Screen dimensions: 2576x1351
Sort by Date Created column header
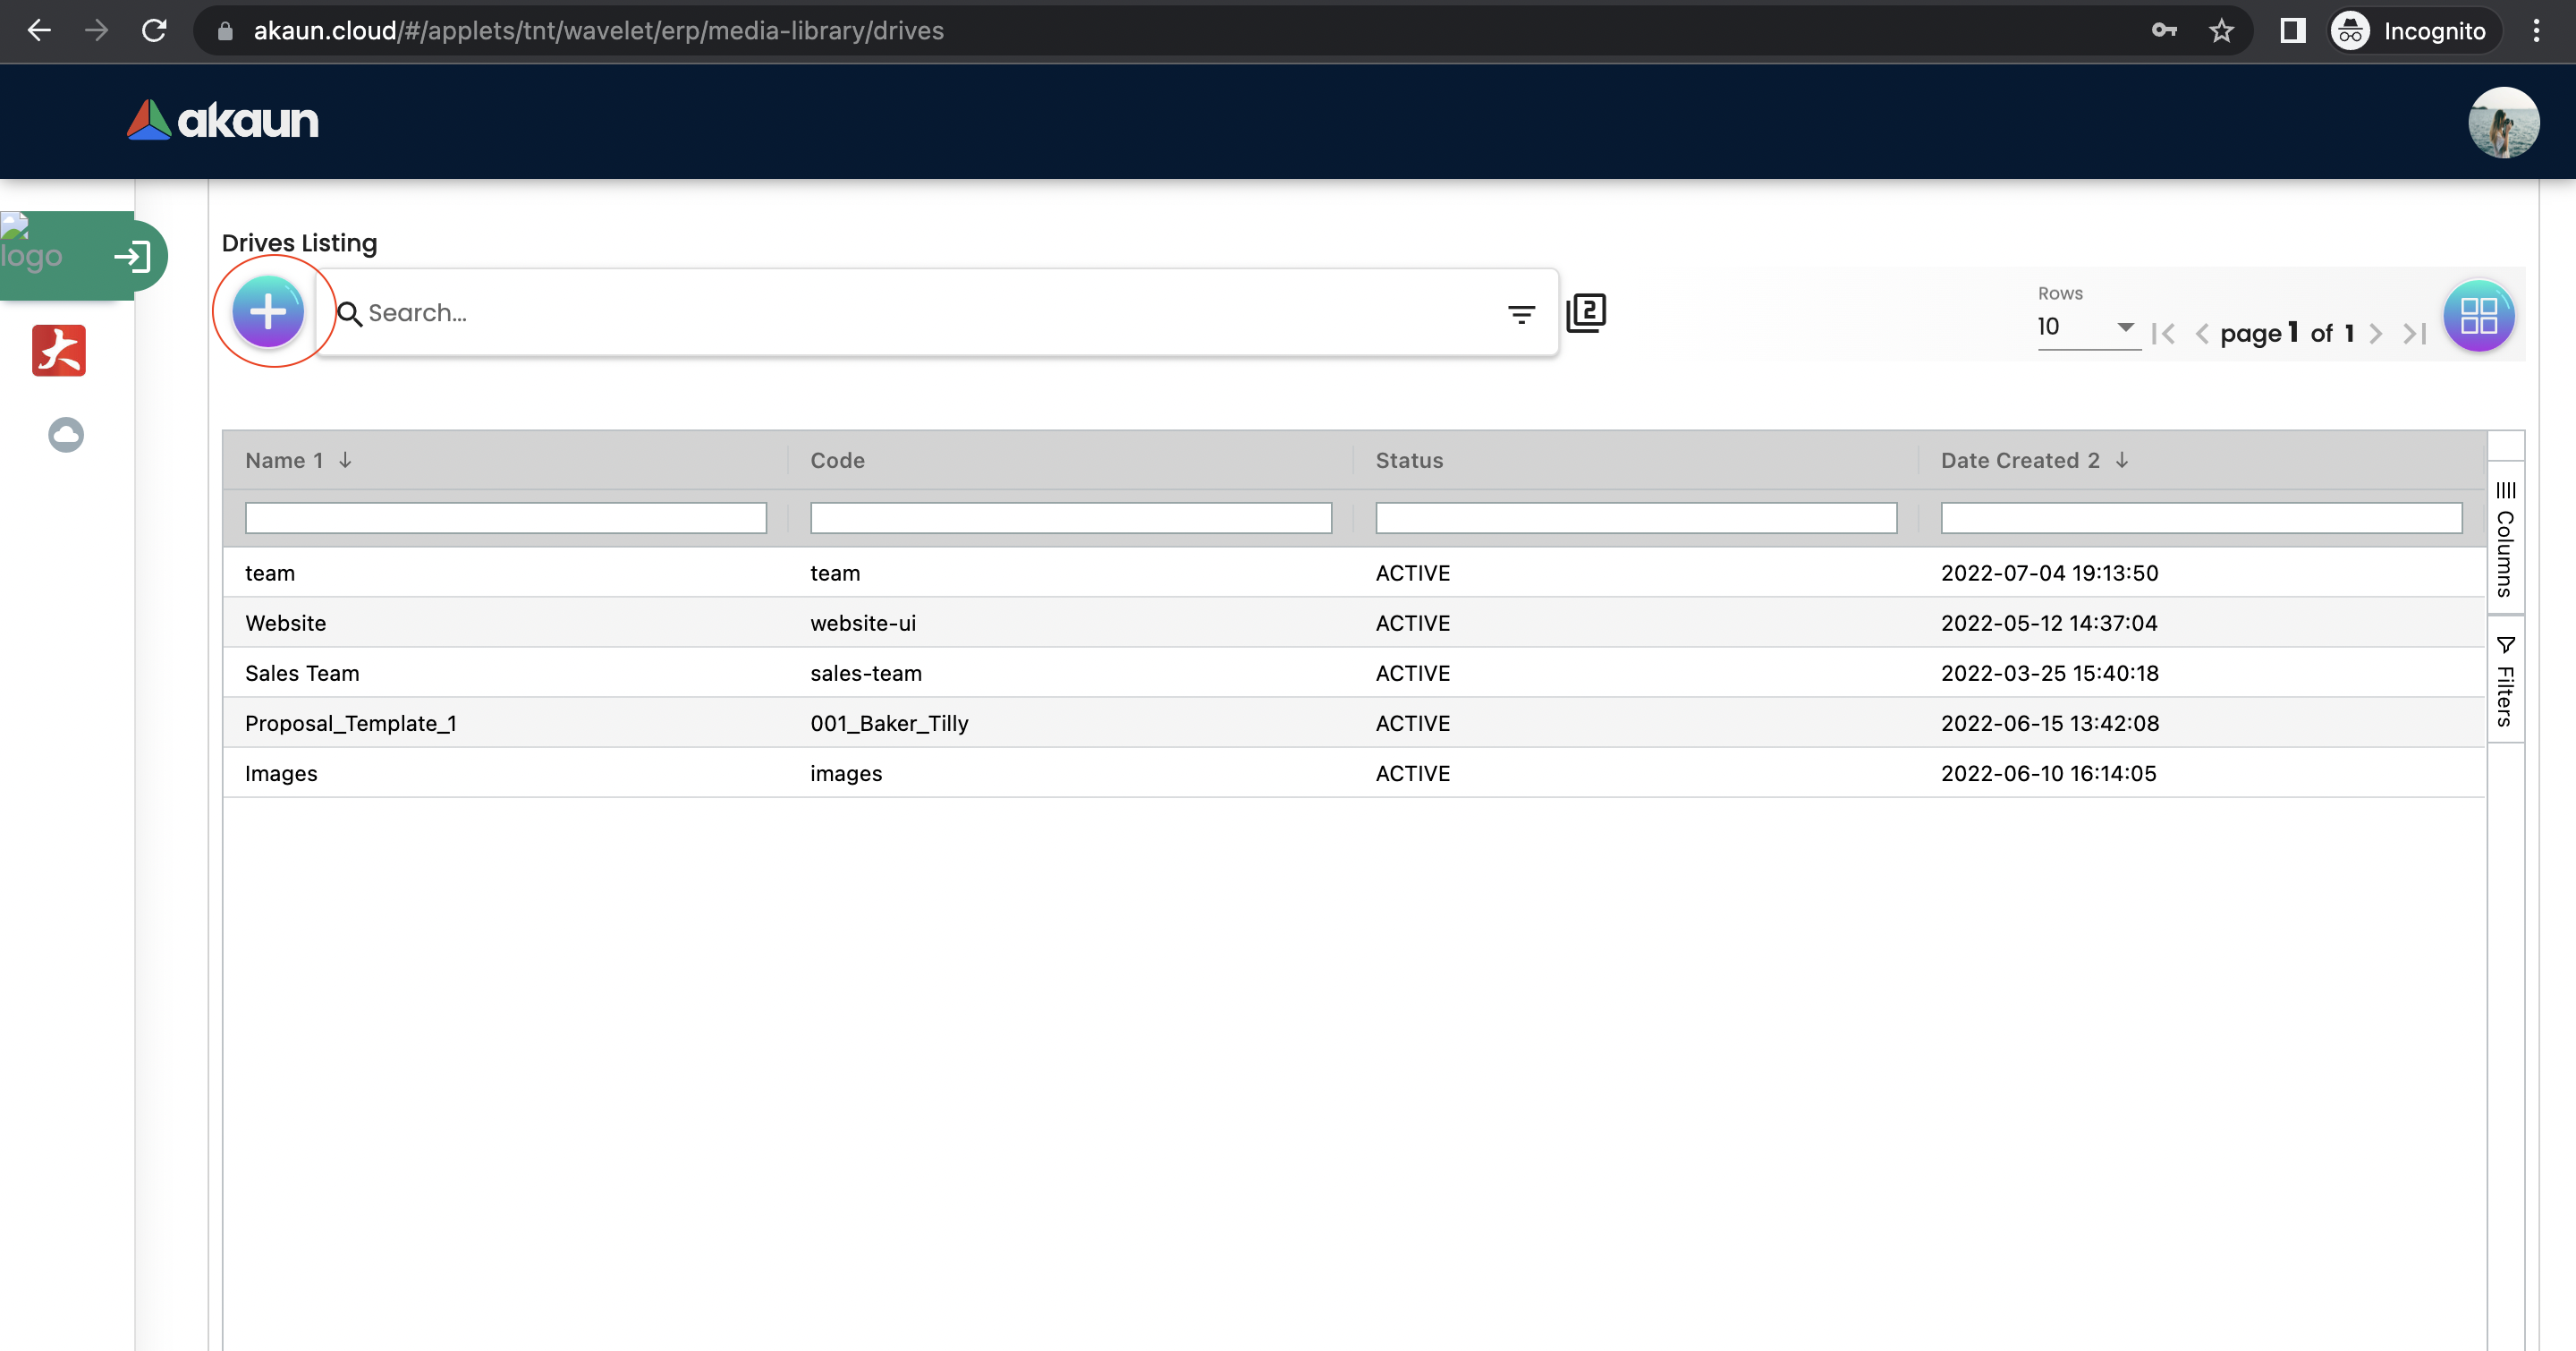point(2019,460)
